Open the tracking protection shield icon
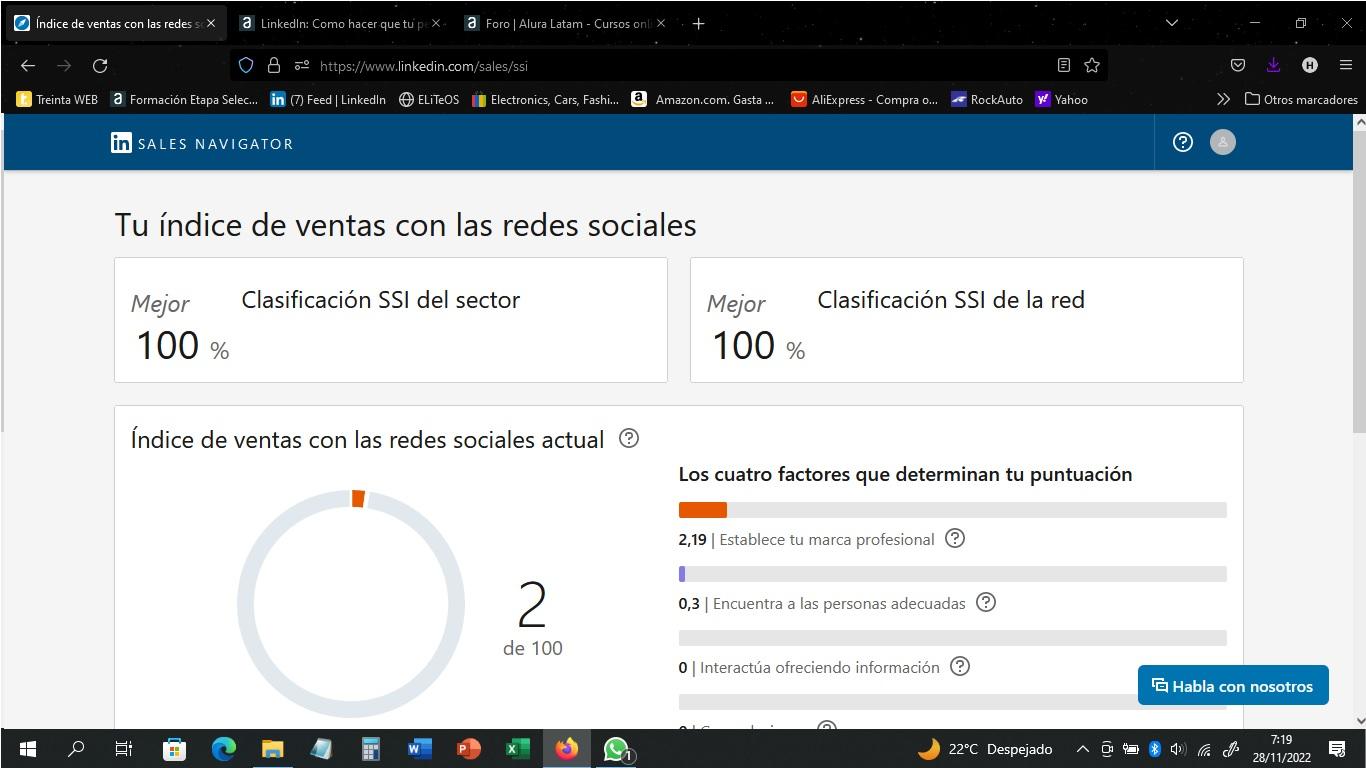The image size is (1366, 768). coord(246,65)
